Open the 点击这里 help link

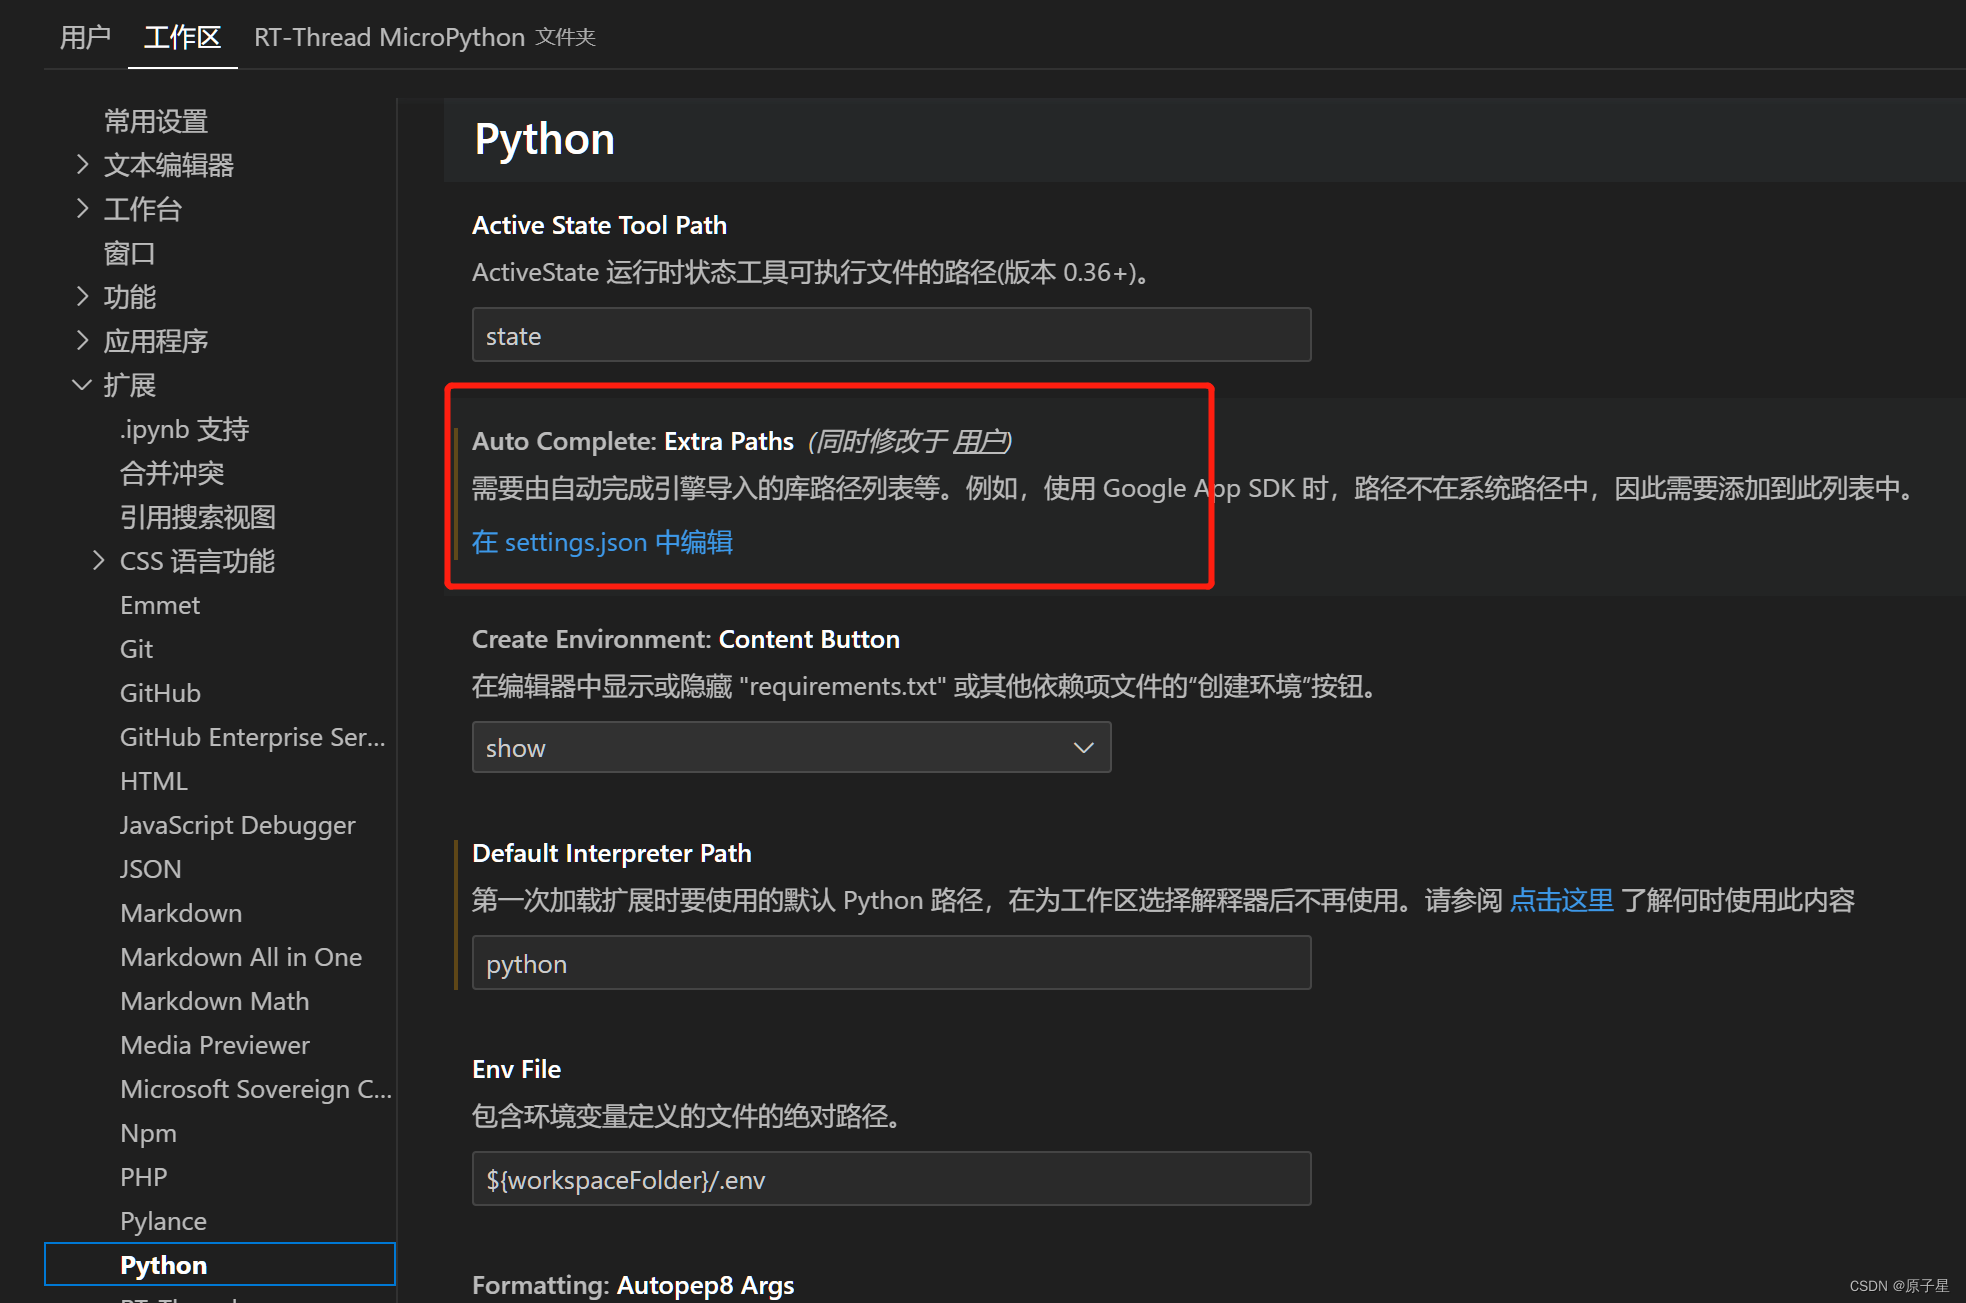[x=1561, y=900]
